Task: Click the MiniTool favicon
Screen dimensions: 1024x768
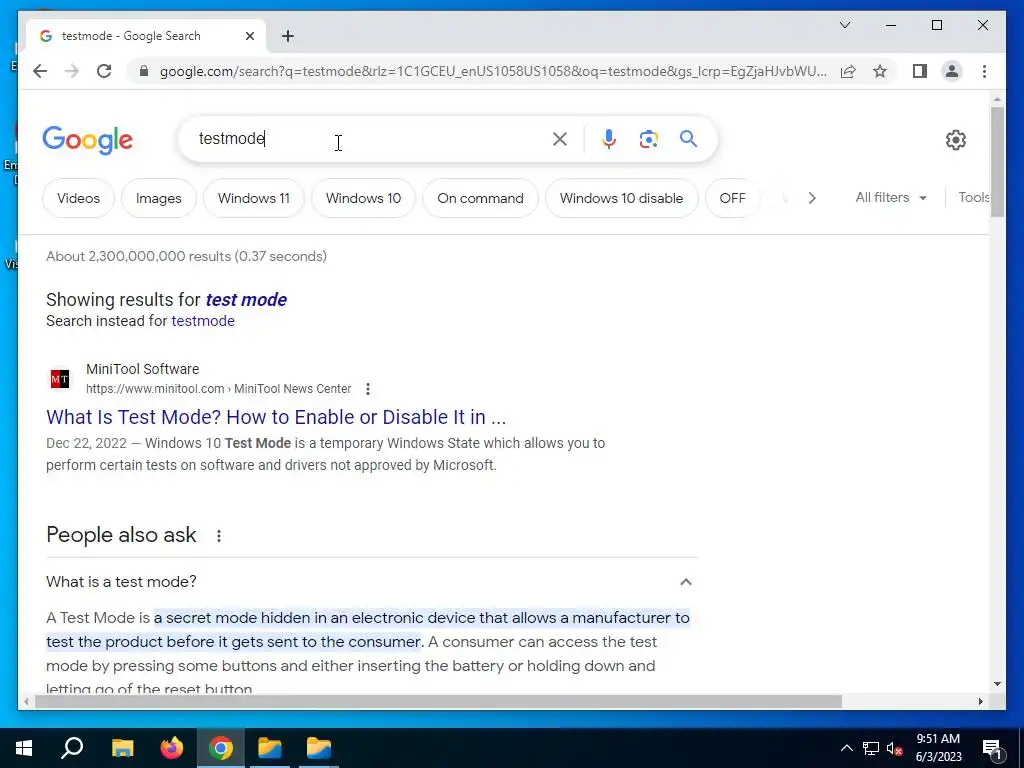Action: [59, 379]
